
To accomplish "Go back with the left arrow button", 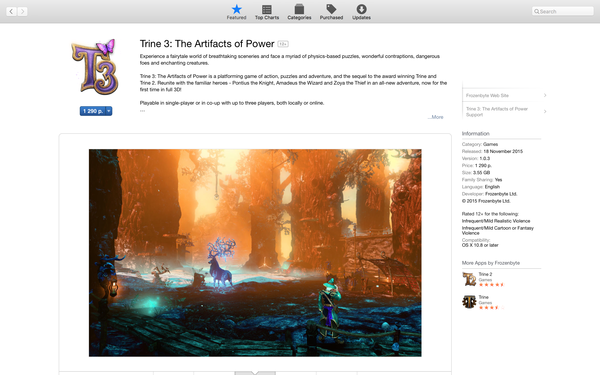I will (x=11, y=11).
